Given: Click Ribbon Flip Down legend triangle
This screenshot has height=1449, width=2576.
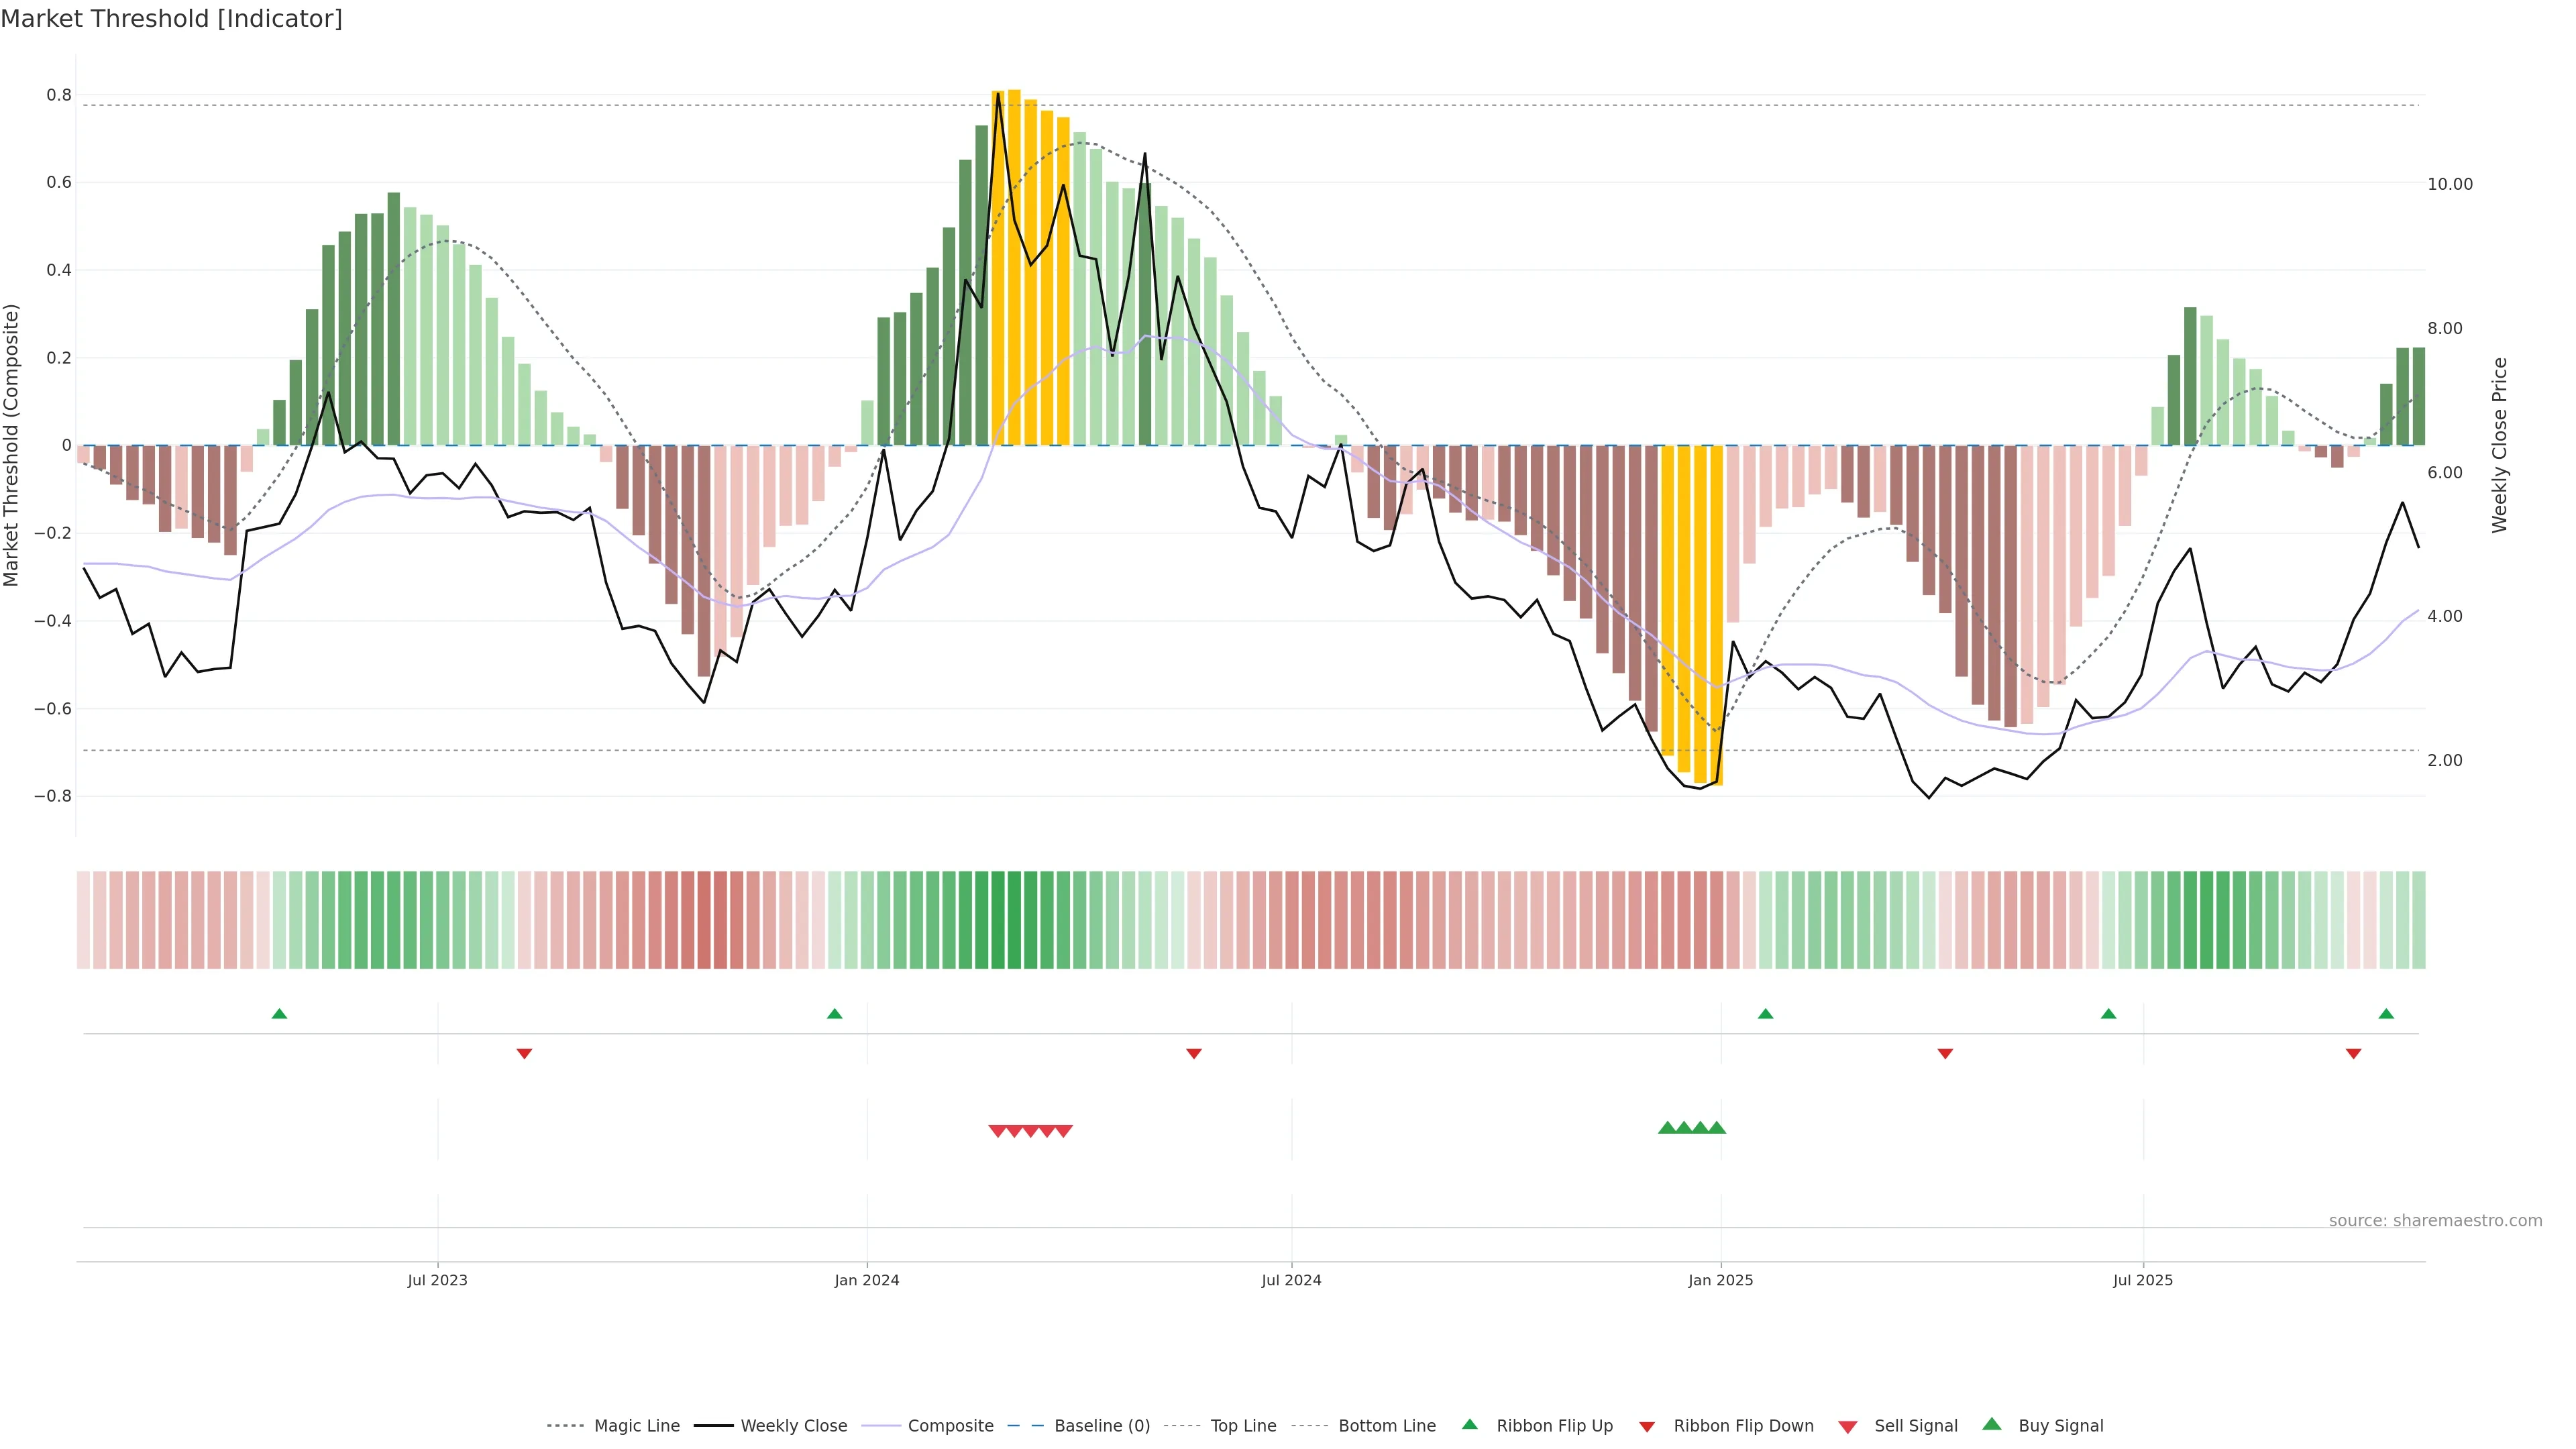Looking at the screenshot, I should (x=1647, y=1427).
